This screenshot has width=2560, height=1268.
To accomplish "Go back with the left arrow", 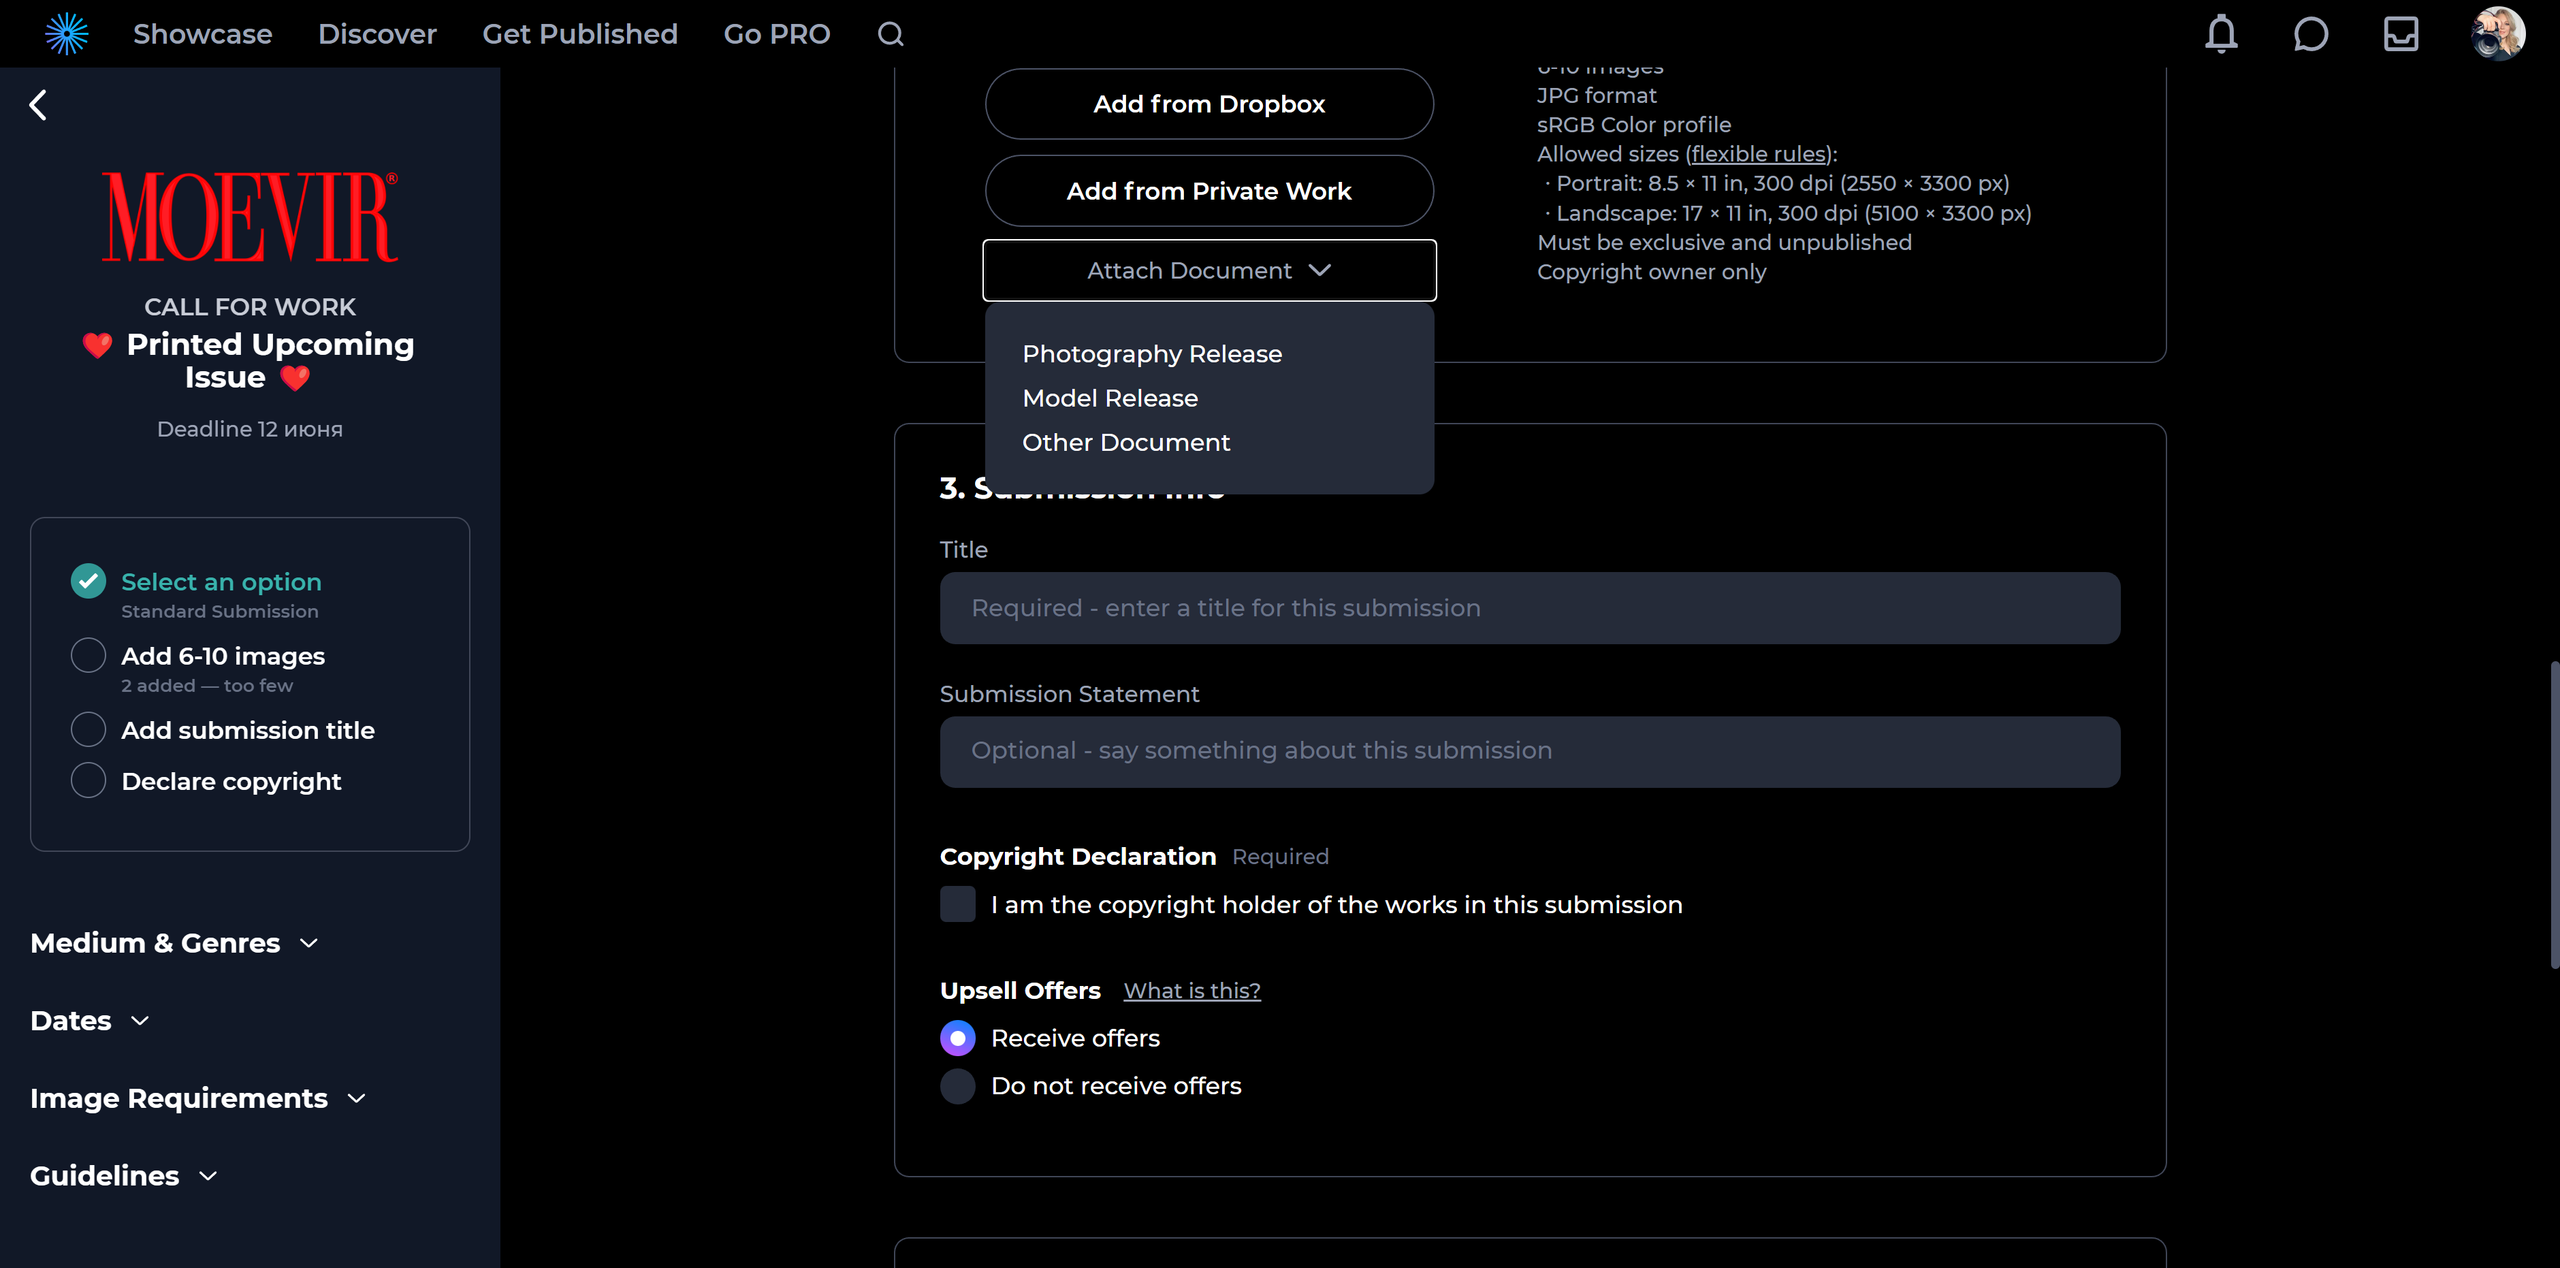I will tap(38, 105).
